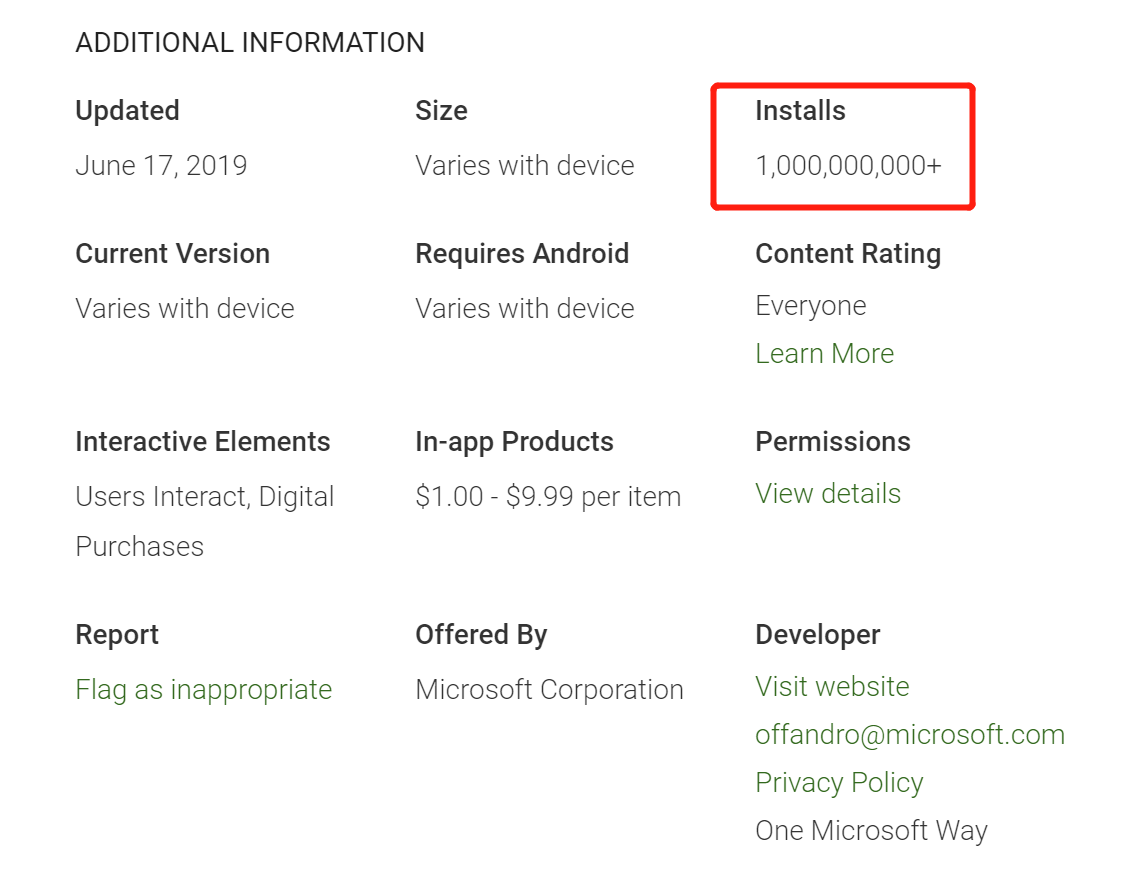
Task: Open View details under Permissions
Action: [828, 494]
